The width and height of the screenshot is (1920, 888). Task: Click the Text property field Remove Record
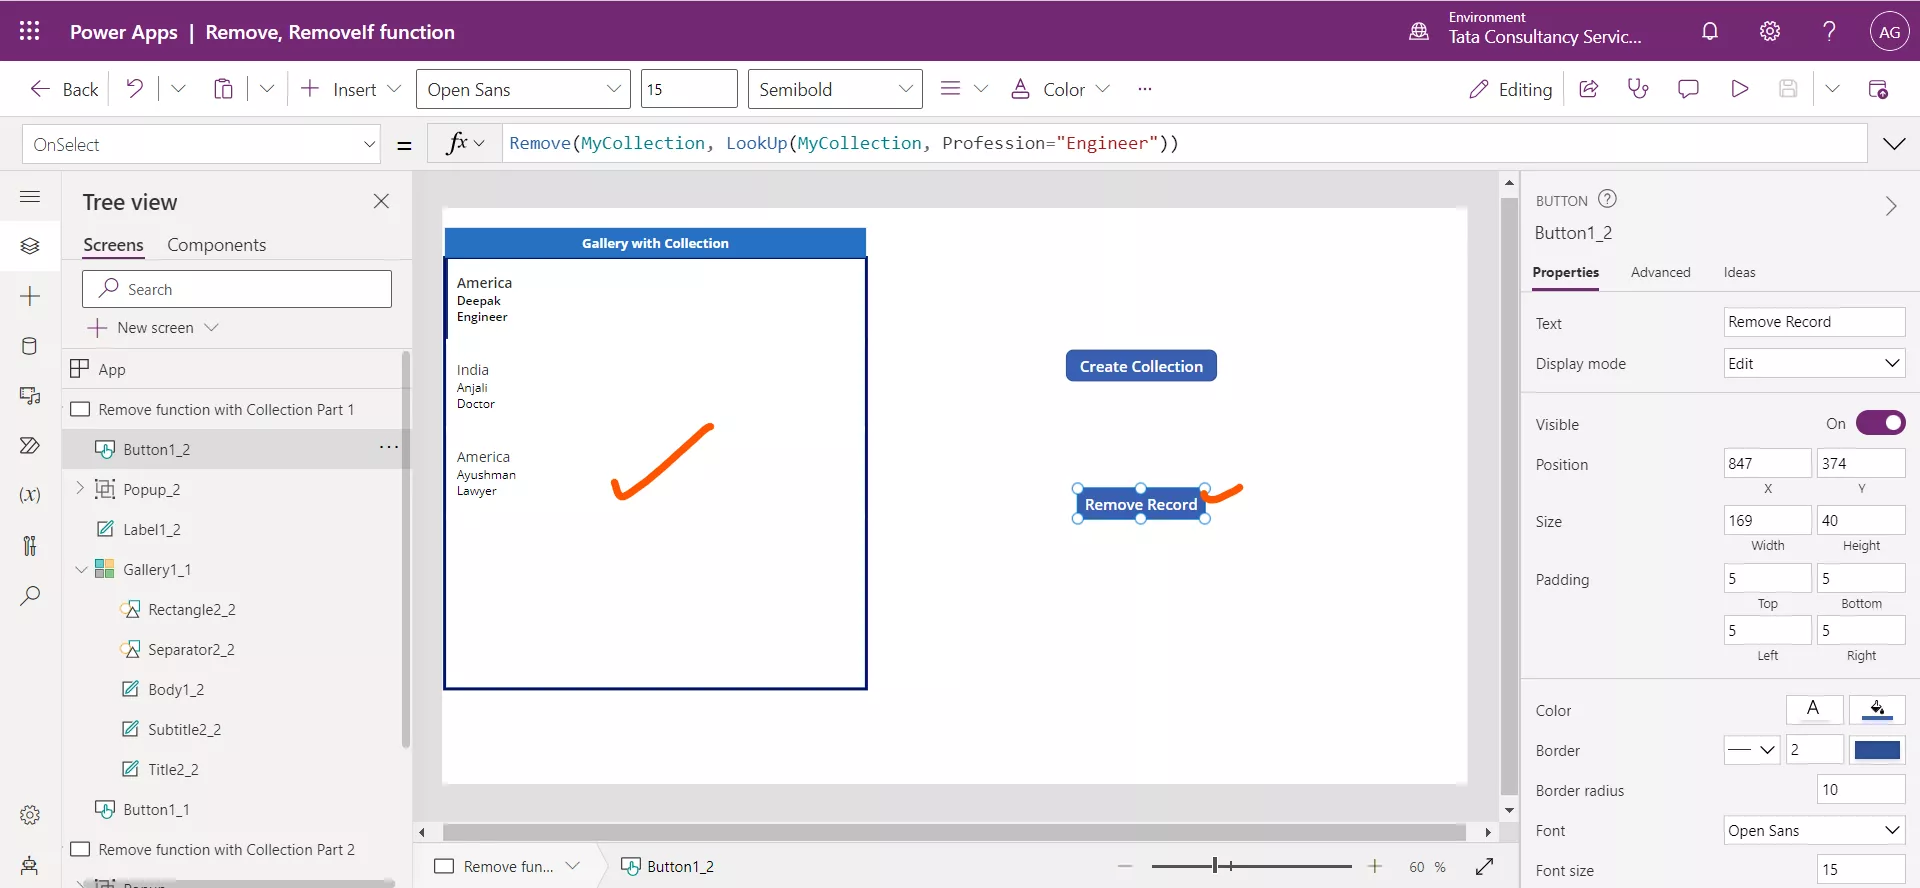tap(1814, 322)
